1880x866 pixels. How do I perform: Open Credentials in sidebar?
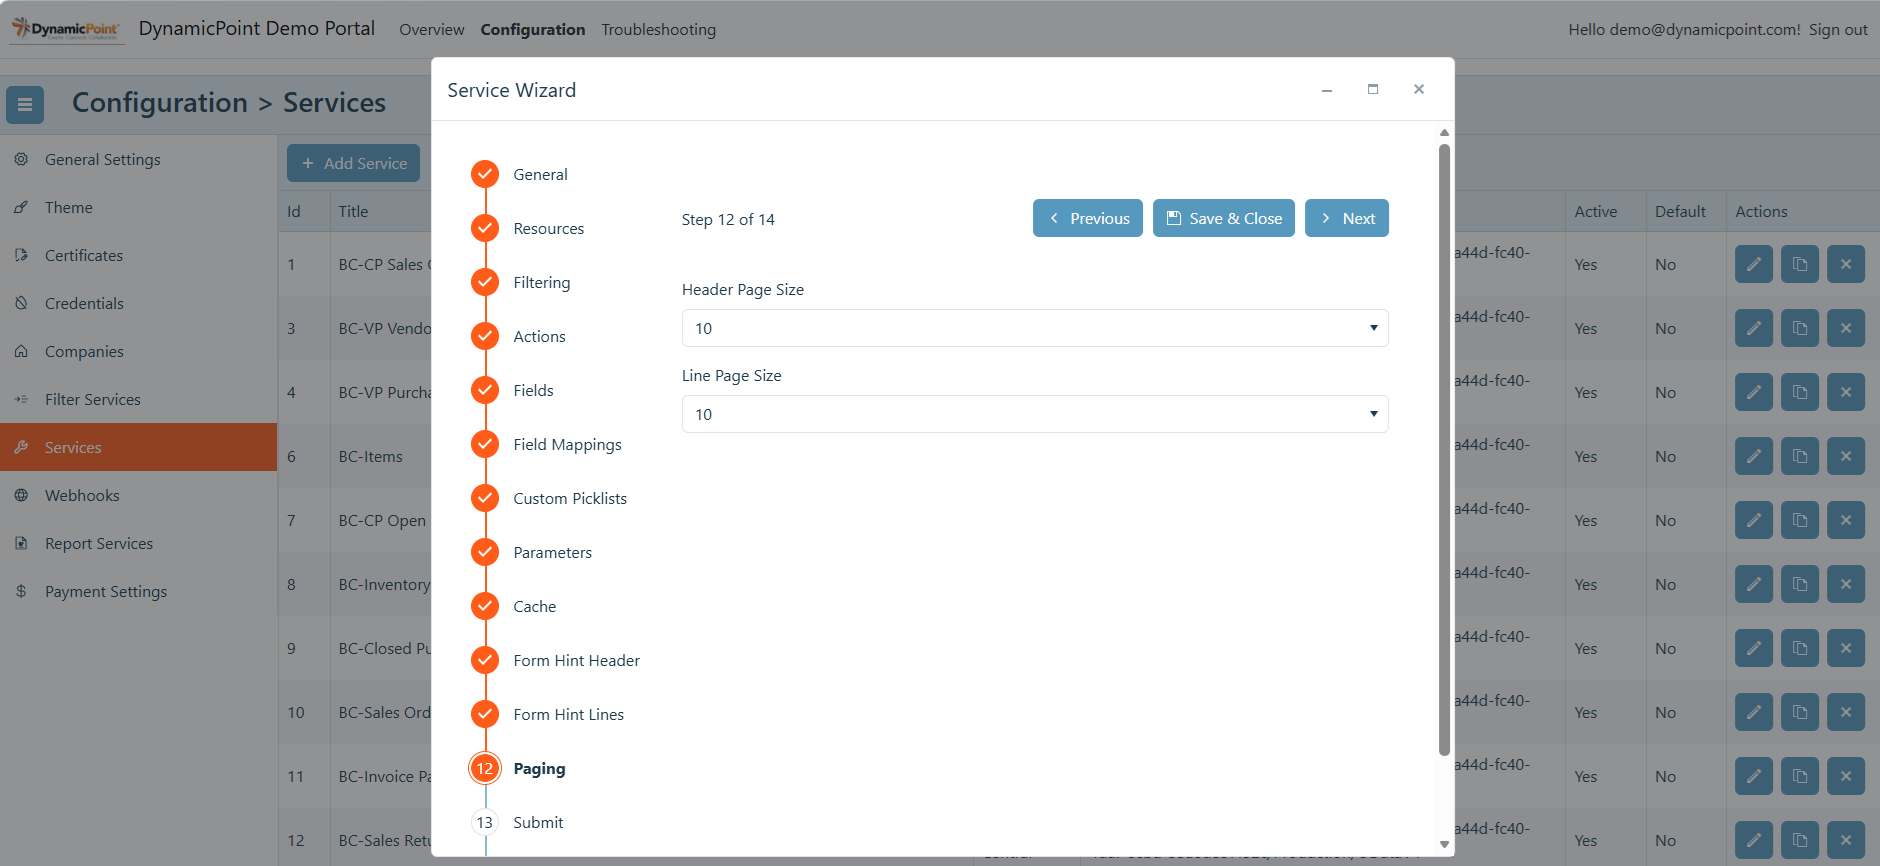point(138,304)
